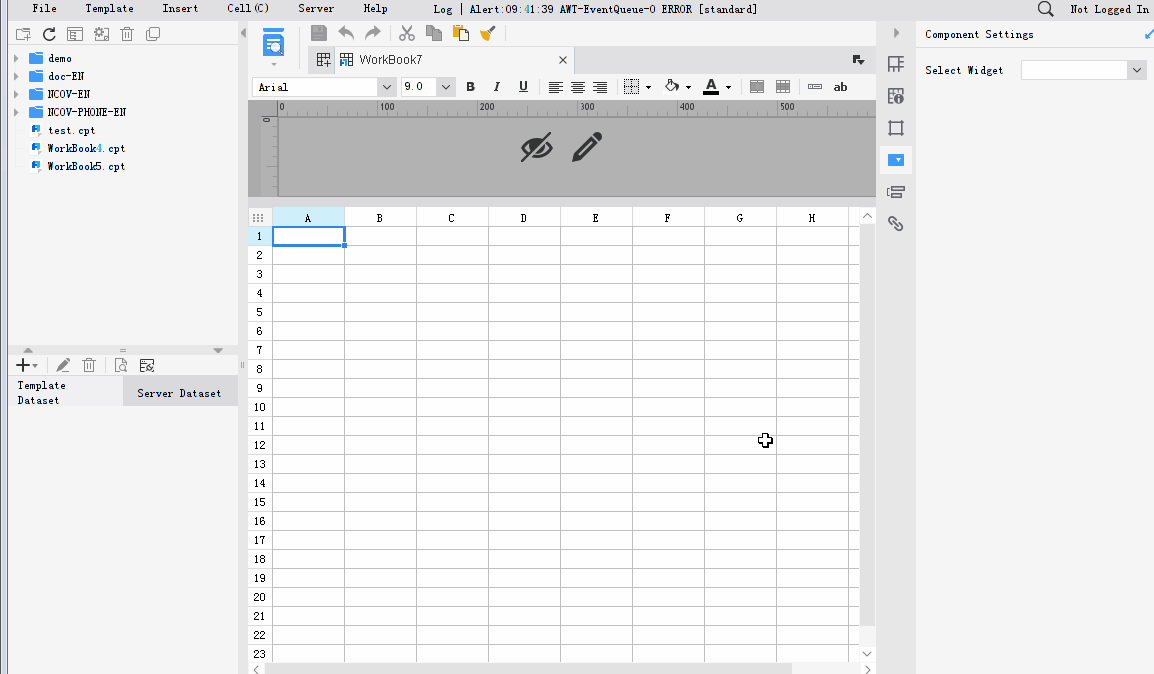Screen dimensions: 1154x674
Task: Copy the selected cell content
Action: pyautogui.click(x=433, y=33)
